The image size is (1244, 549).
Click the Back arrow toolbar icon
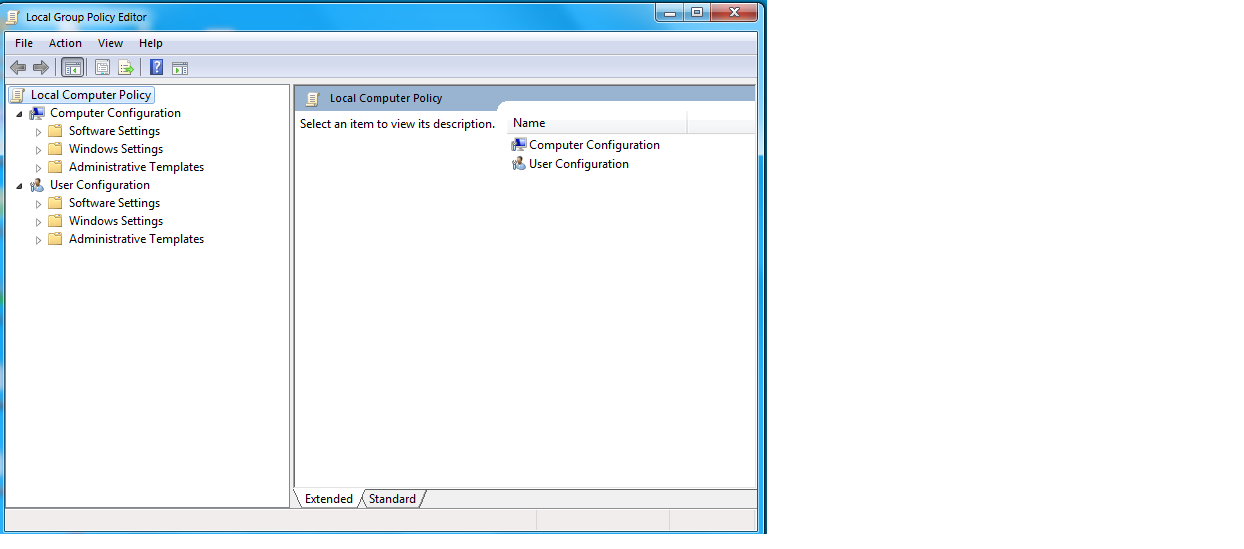[18, 68]
